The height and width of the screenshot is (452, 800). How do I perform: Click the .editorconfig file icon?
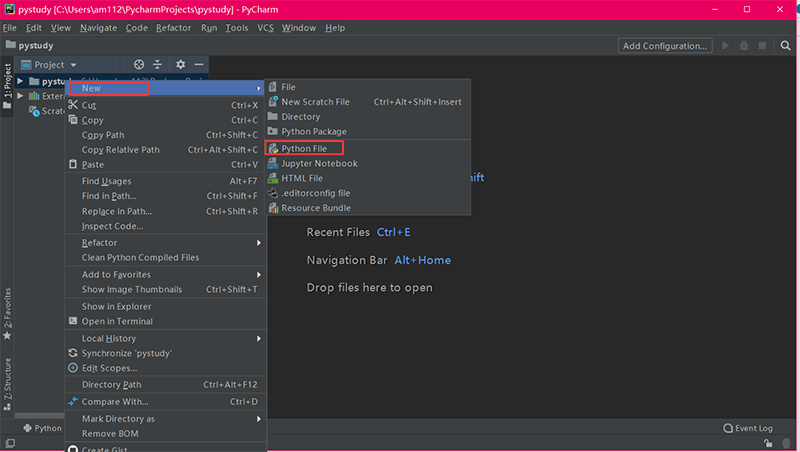(x=273, y=193)
